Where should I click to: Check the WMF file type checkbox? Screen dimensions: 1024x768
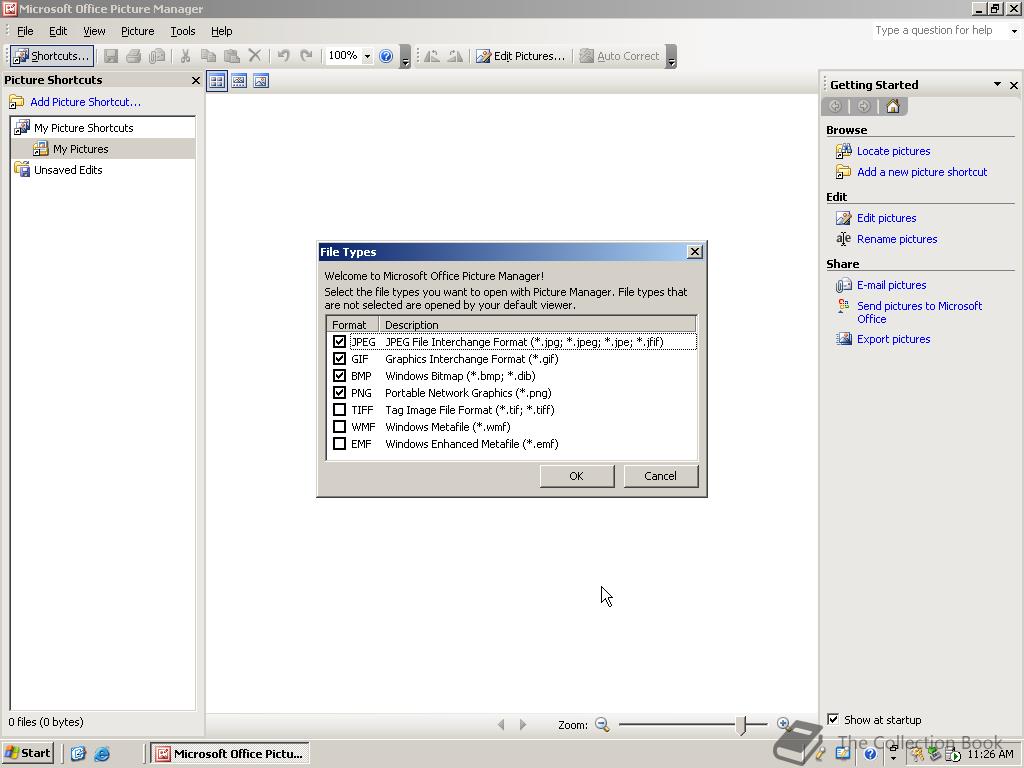pos(339,426)
